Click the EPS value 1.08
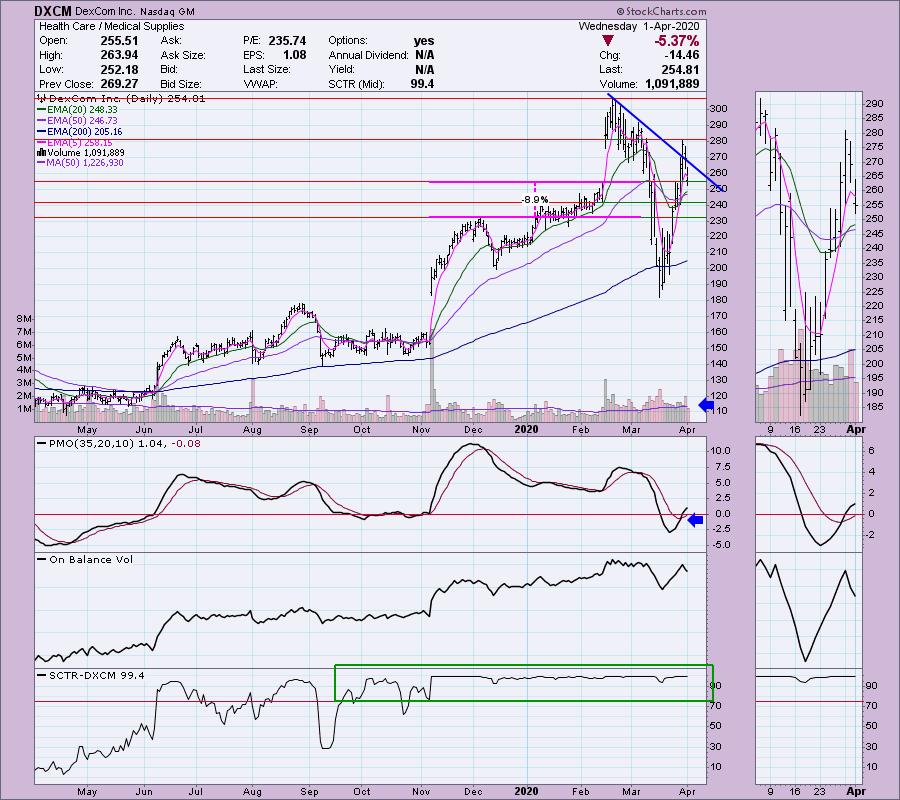This screenshot has height=800, width=900. click(294, 55)
